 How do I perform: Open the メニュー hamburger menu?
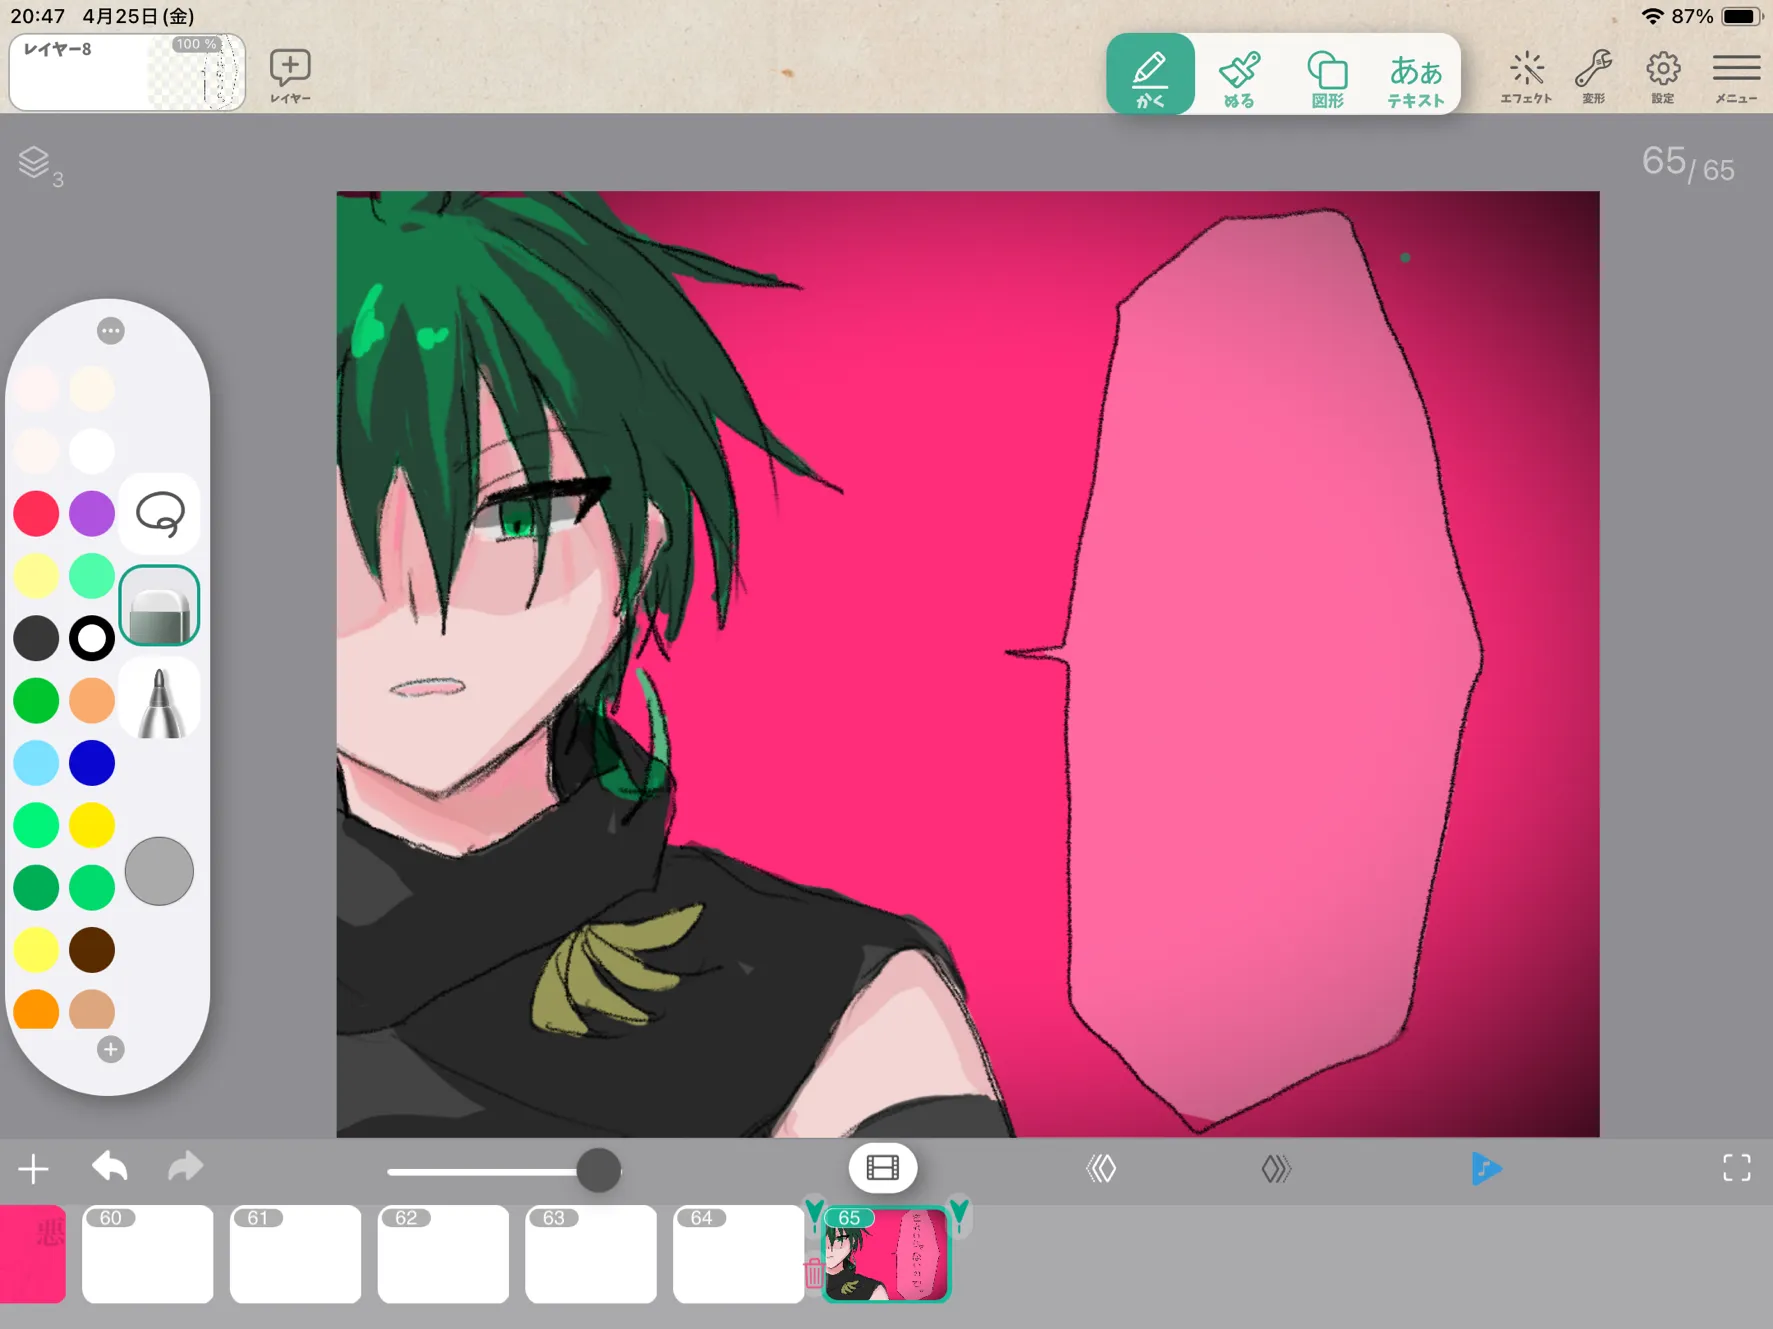pos(1736,76)
